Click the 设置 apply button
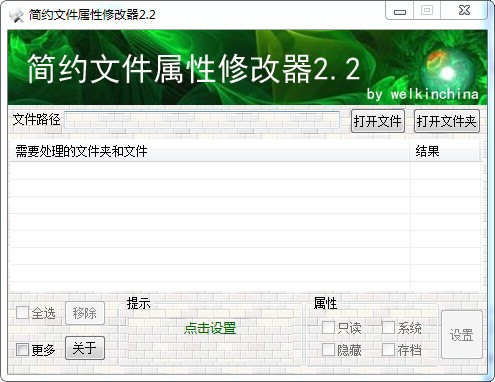Screen dimensions: 495x382 462,335
